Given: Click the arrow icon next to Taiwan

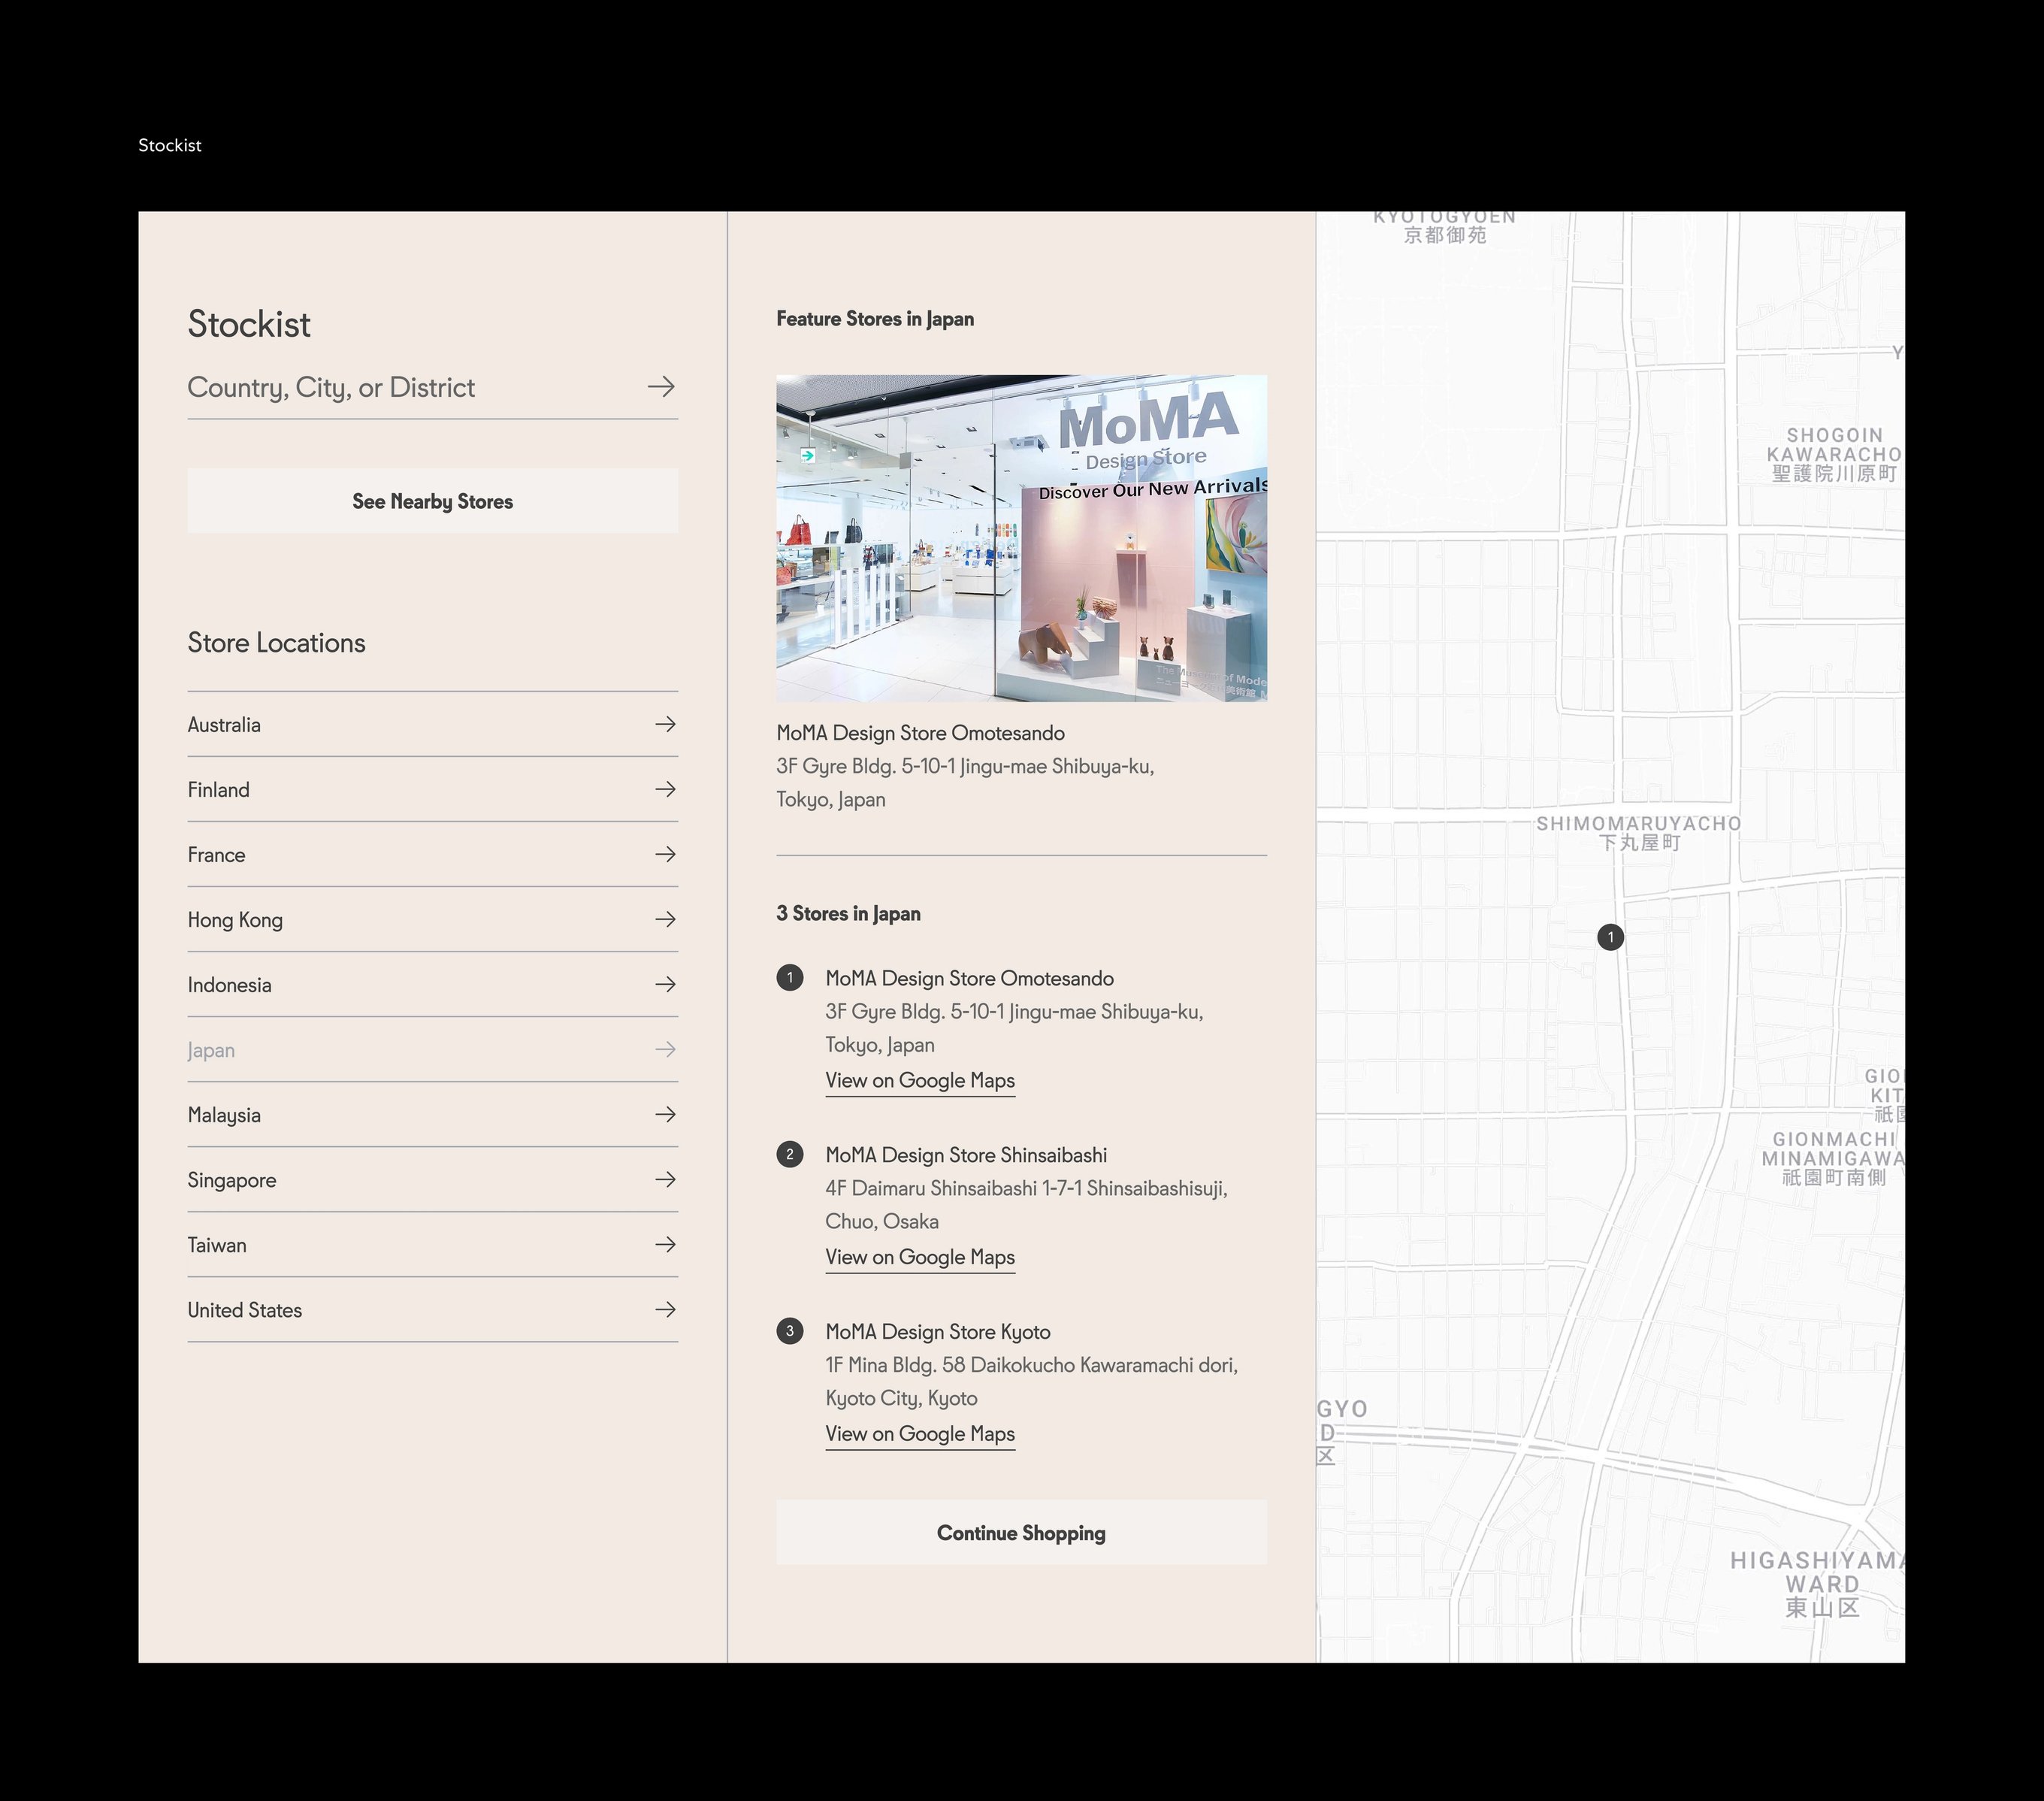Looking at the screenshot, I should point(666,1244).
